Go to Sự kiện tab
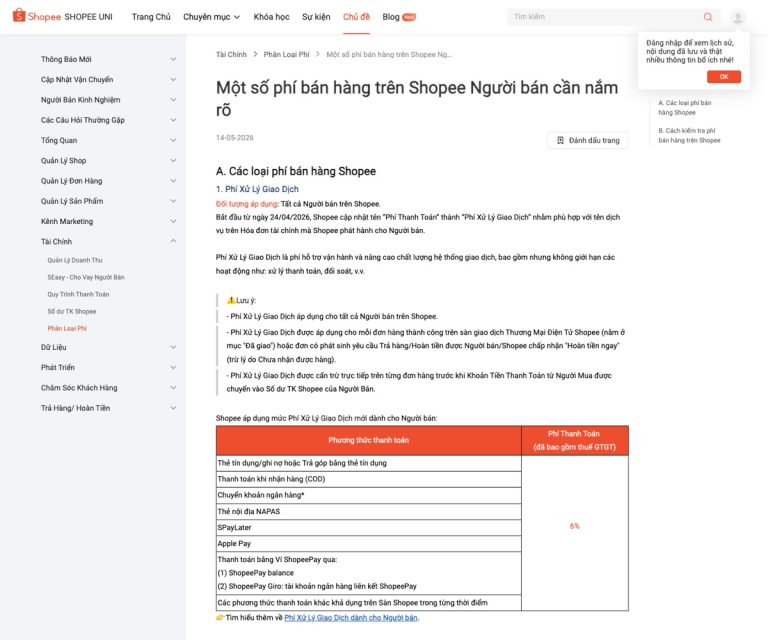Screen dimensions: 768x640 (x=316, y=17)
